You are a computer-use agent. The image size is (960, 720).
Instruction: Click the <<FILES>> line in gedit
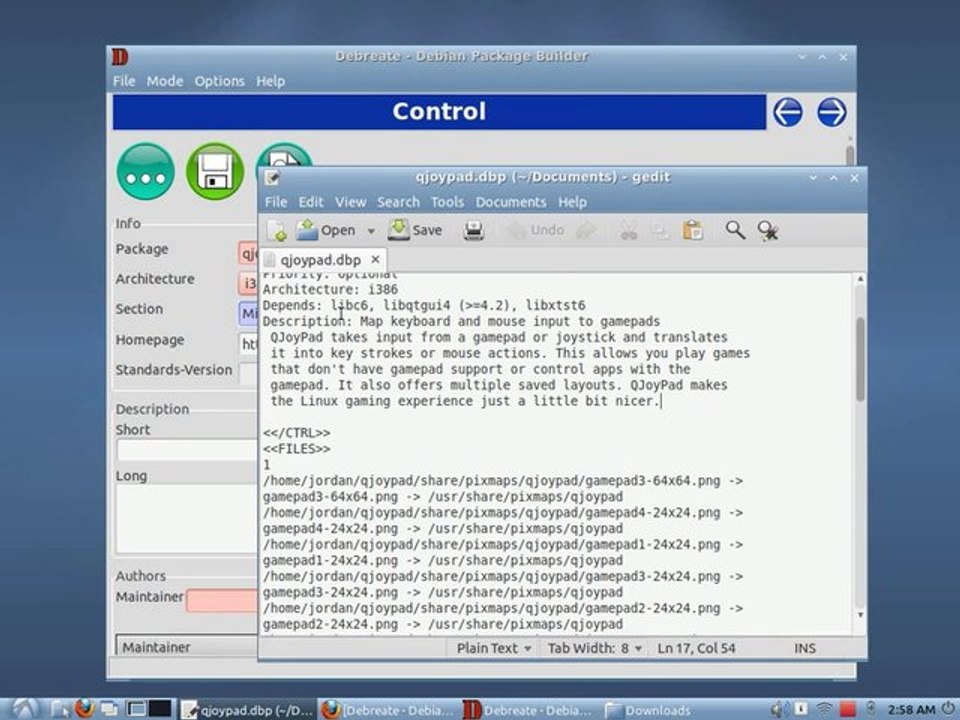coord(296,449)
